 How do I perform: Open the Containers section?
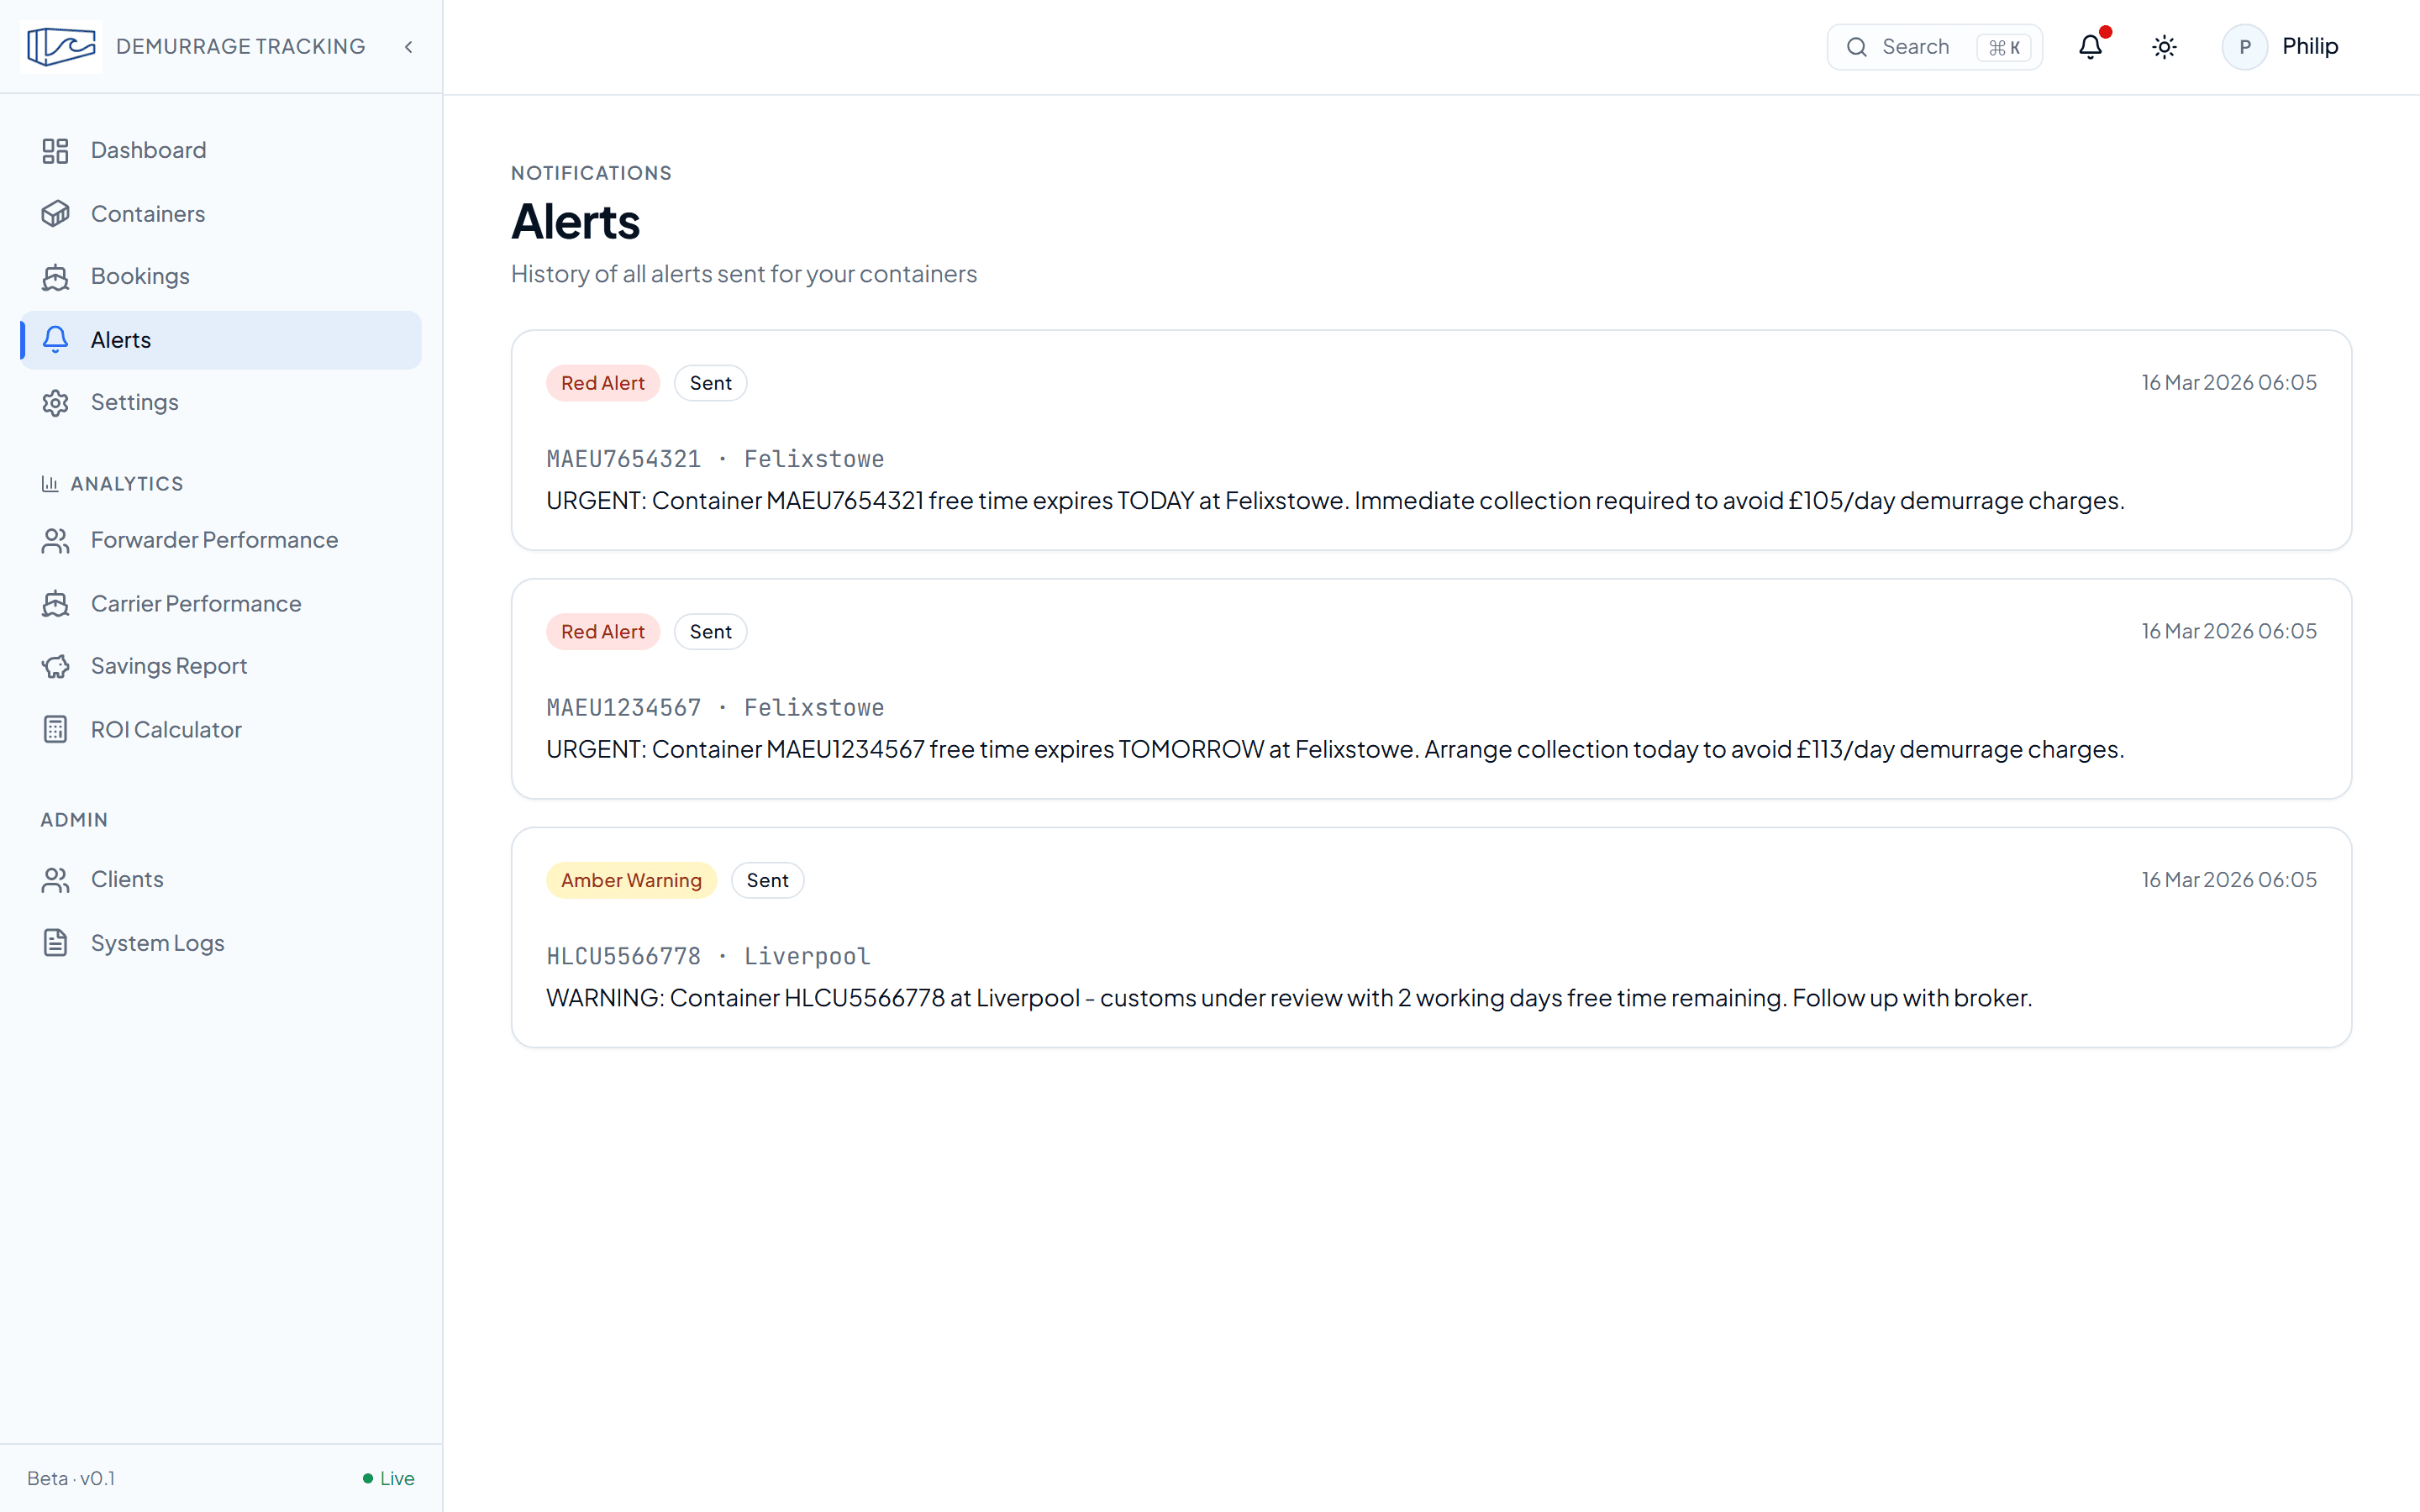[148, 213]
